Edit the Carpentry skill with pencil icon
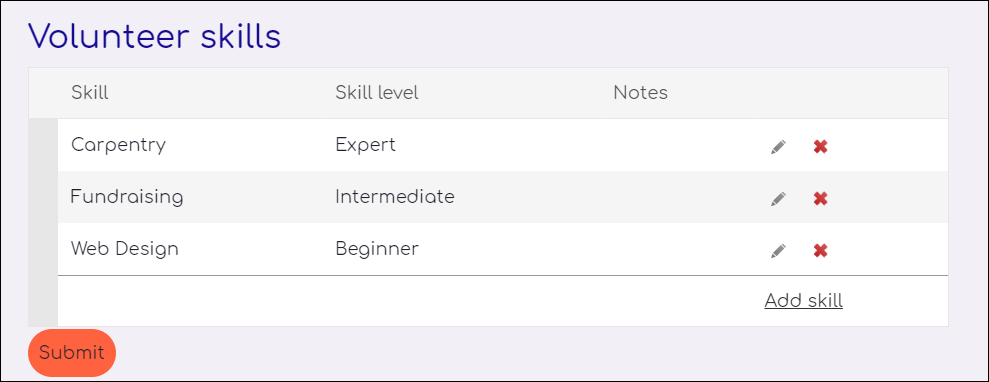This screenshot has height=382, width=989. tap(778, 147)
